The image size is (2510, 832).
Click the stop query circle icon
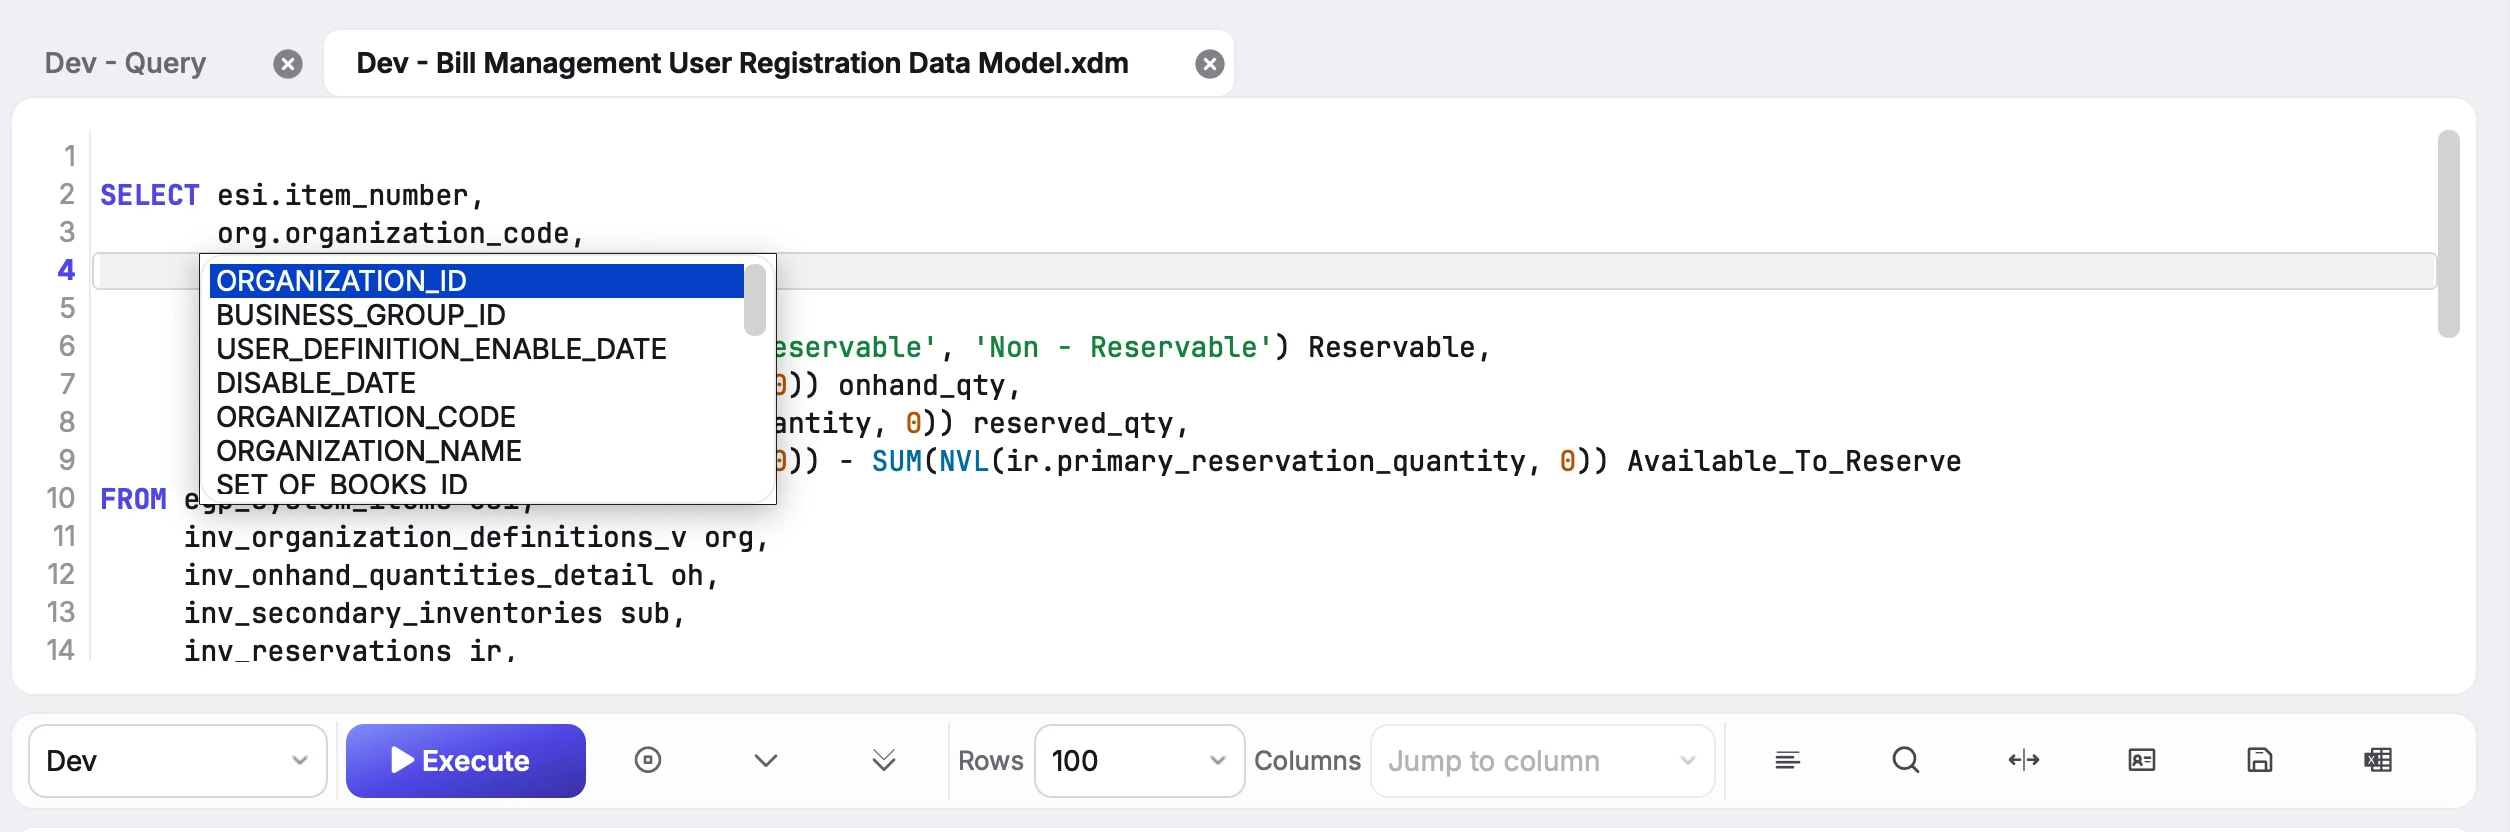(648, 760)
